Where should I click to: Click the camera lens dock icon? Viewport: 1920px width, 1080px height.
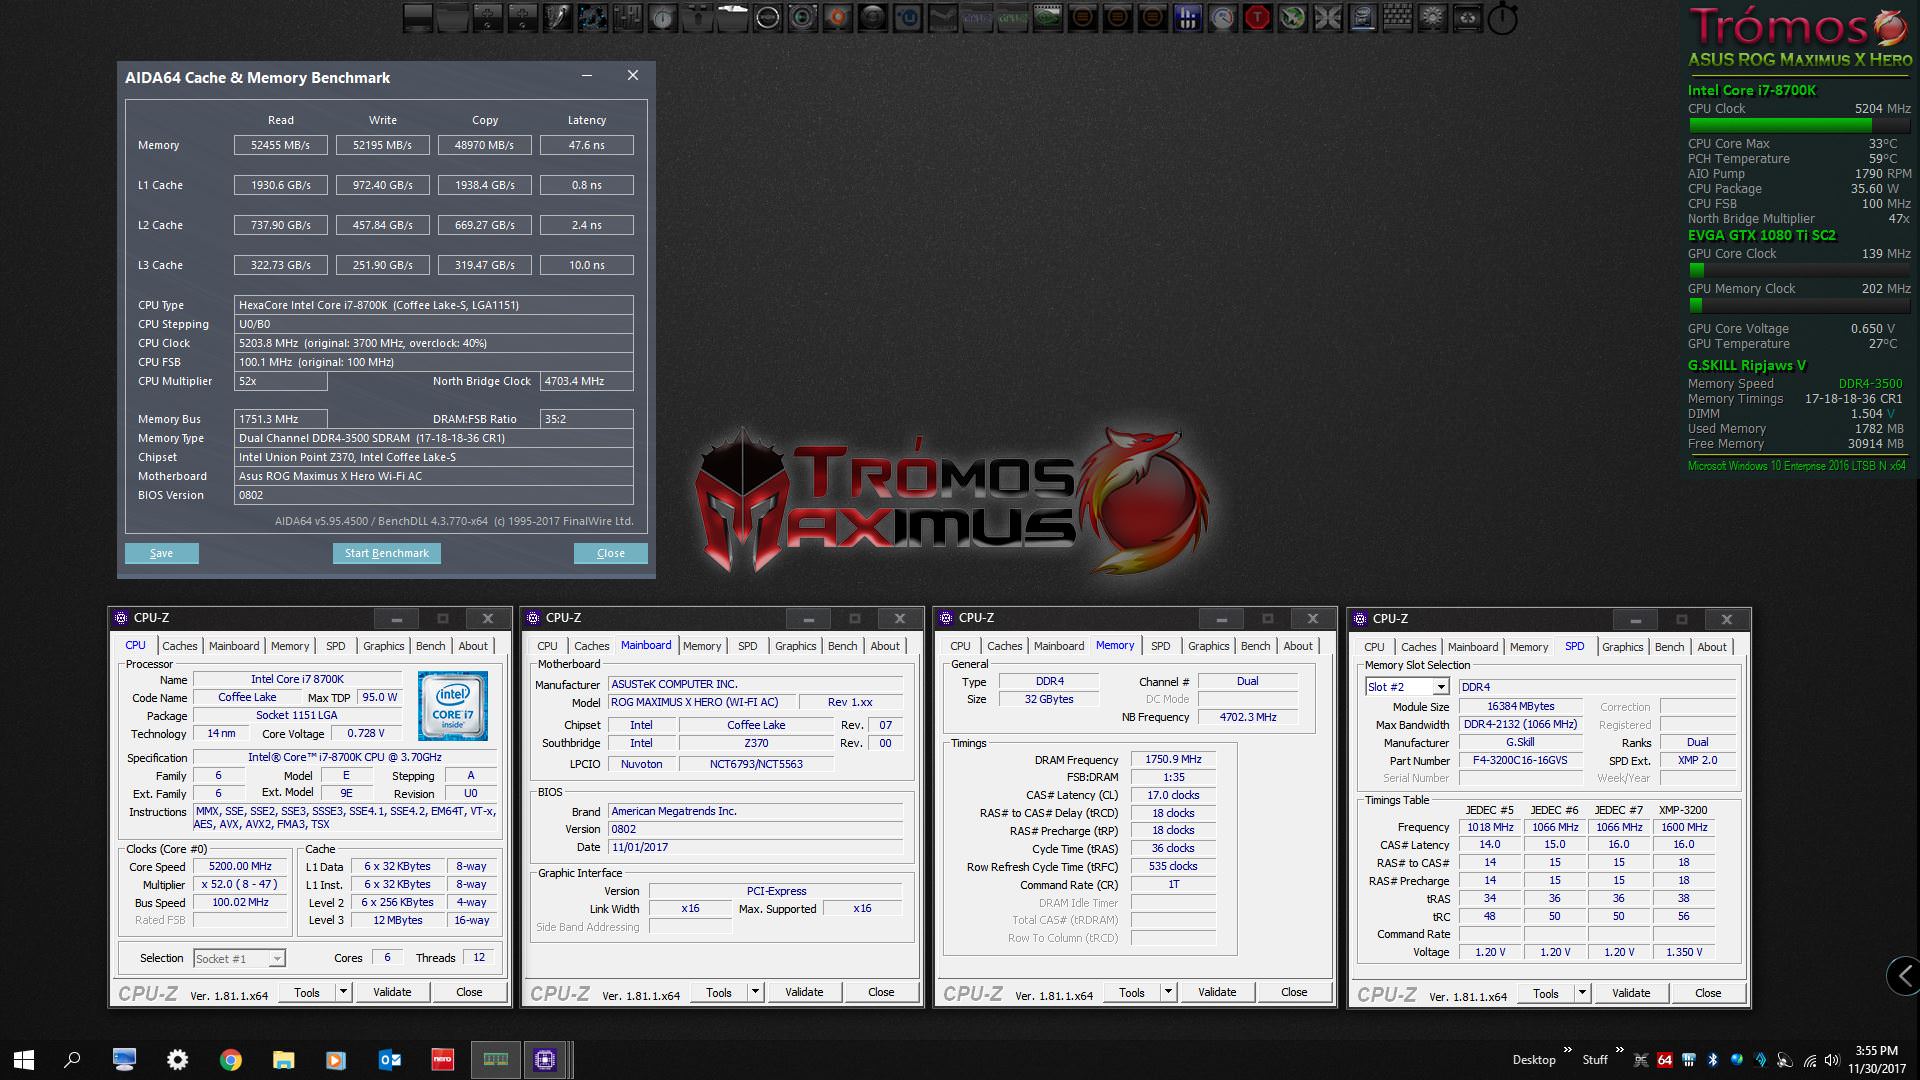[802, 18]
